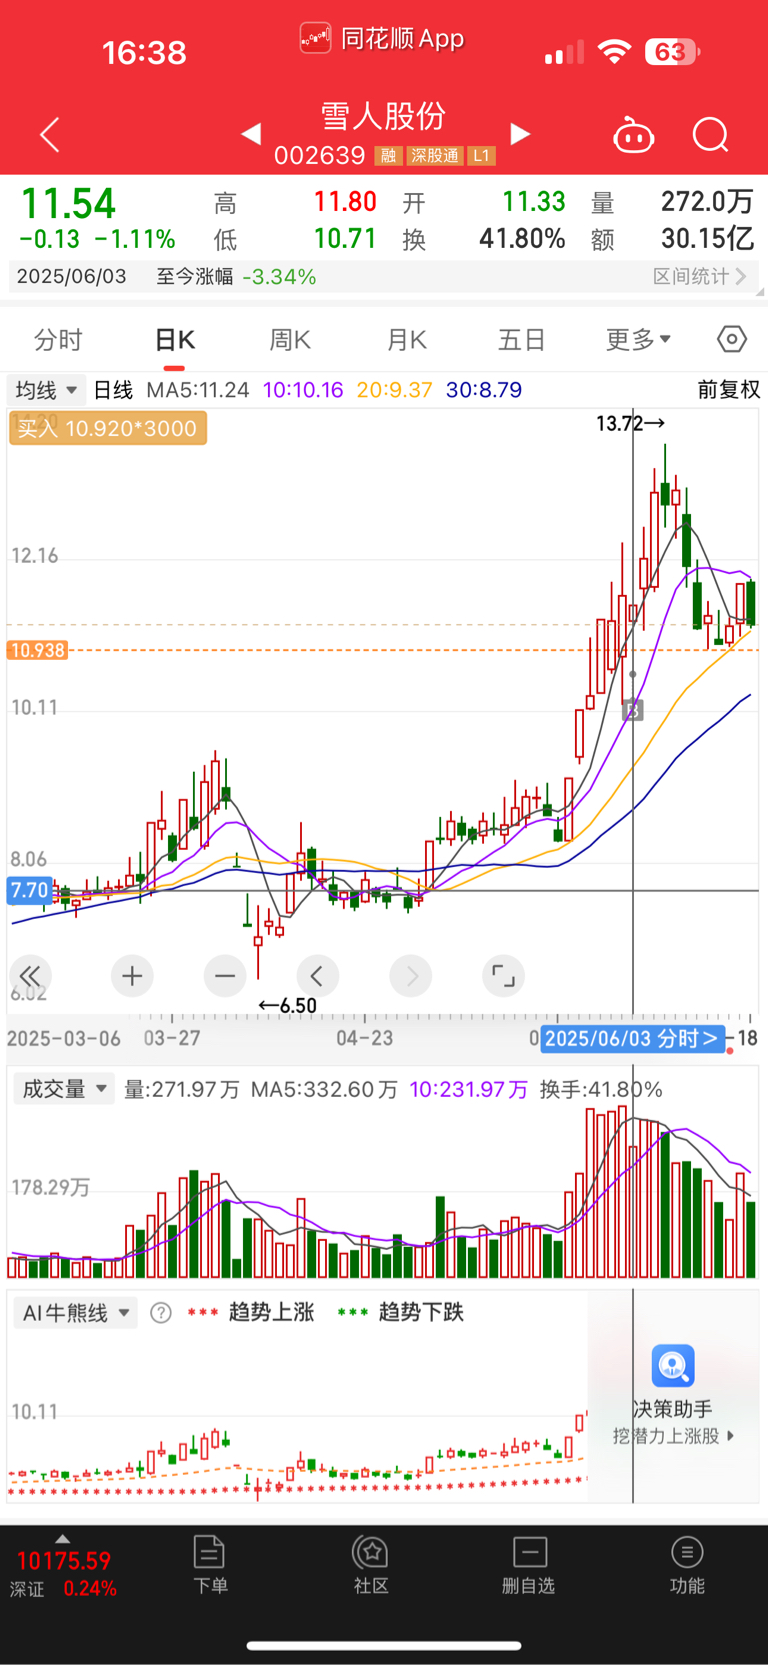
Task: Tap the 额 value 30.15亿
Action: click(707, 239)
